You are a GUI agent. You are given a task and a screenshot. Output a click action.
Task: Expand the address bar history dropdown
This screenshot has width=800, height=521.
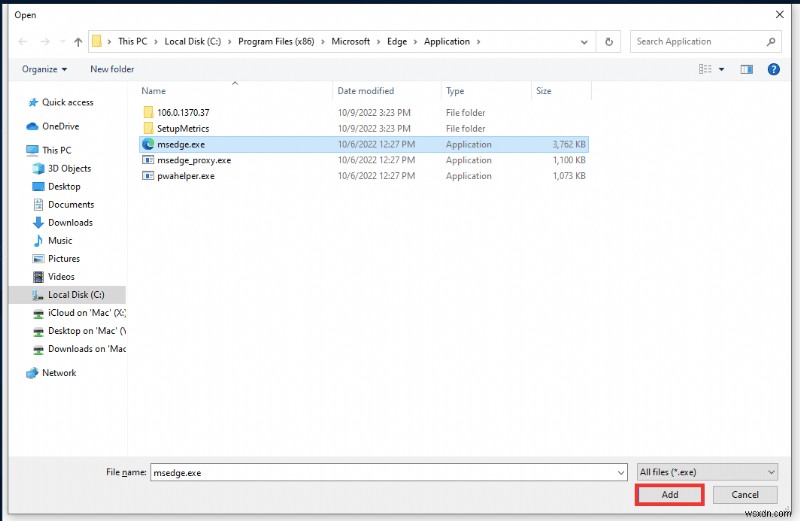(x=584, y=42)
